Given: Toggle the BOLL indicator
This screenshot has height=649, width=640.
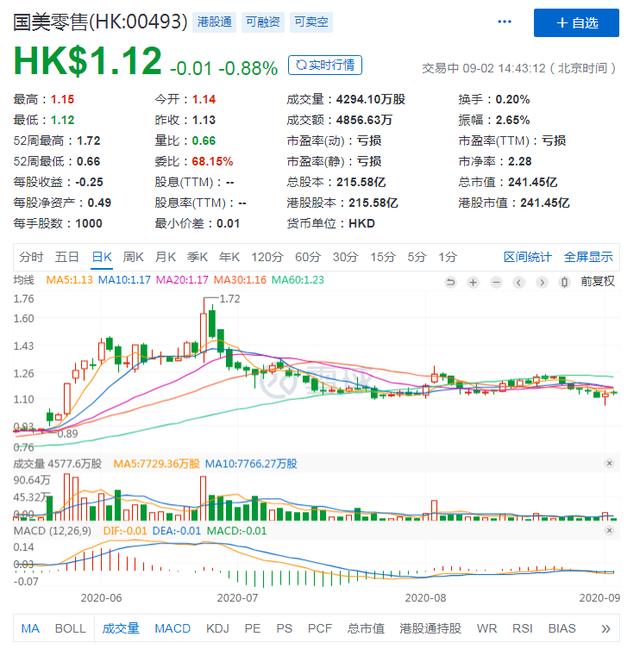Looking at the screenshot, I should tap(70, 629).
